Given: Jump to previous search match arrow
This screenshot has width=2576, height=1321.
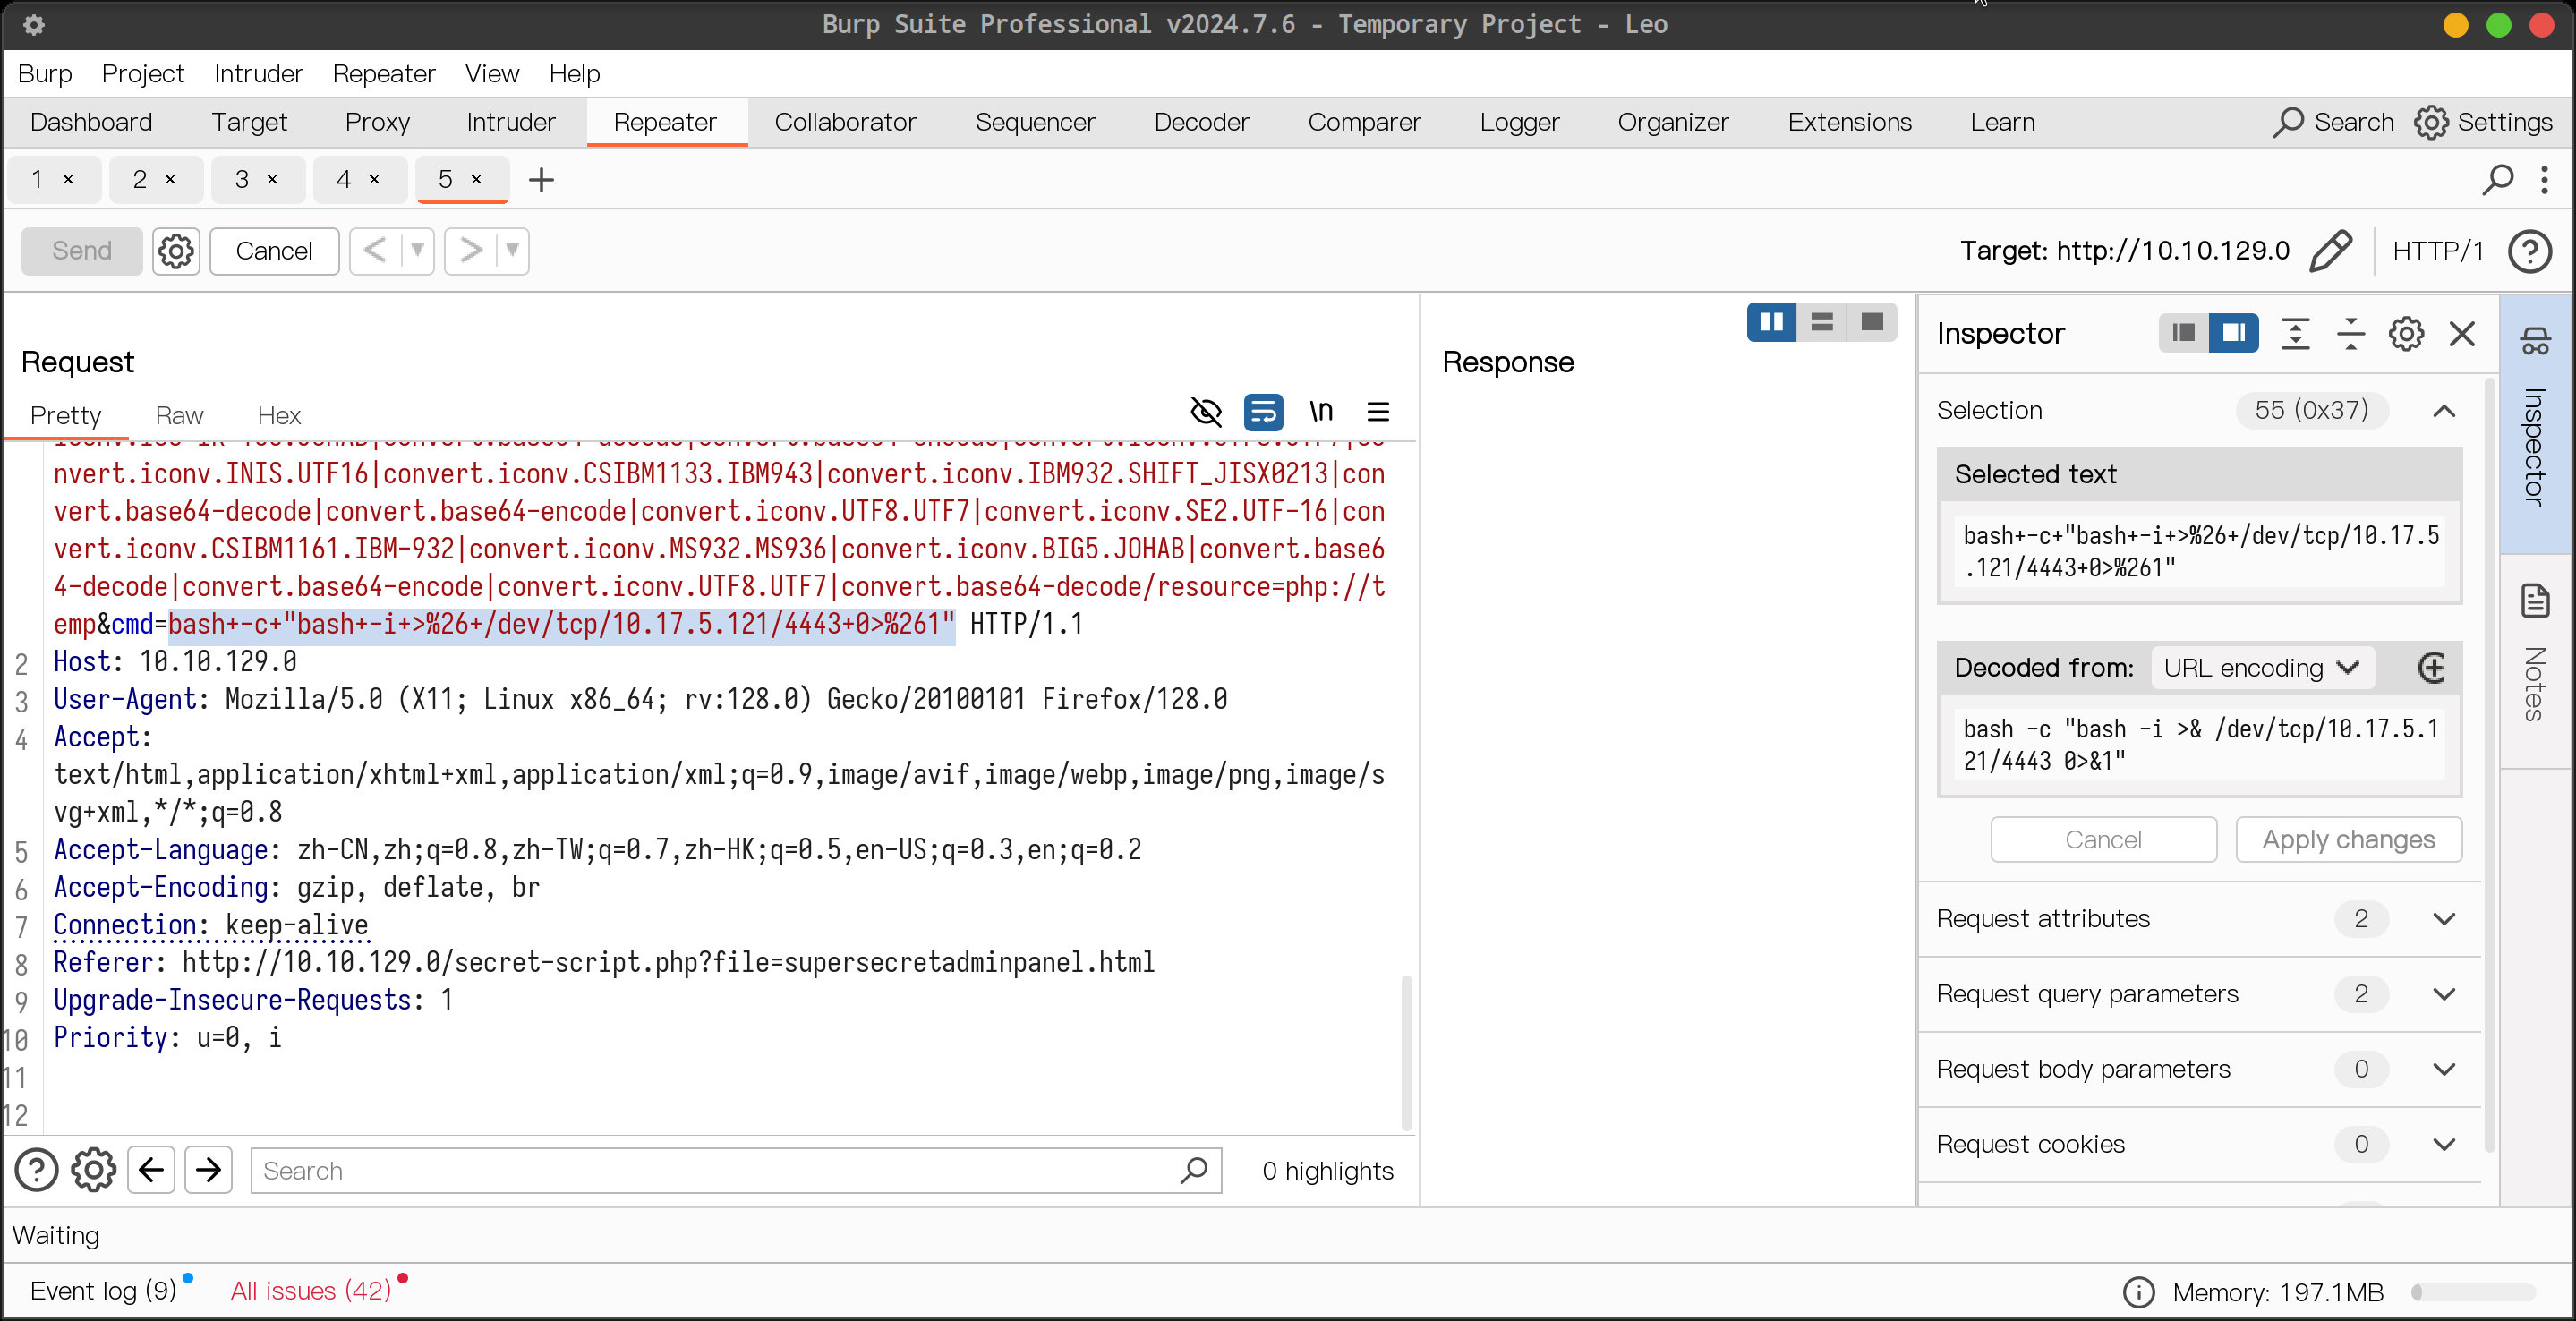Looking at the screenshot, I should click(x=151, y=1170).
